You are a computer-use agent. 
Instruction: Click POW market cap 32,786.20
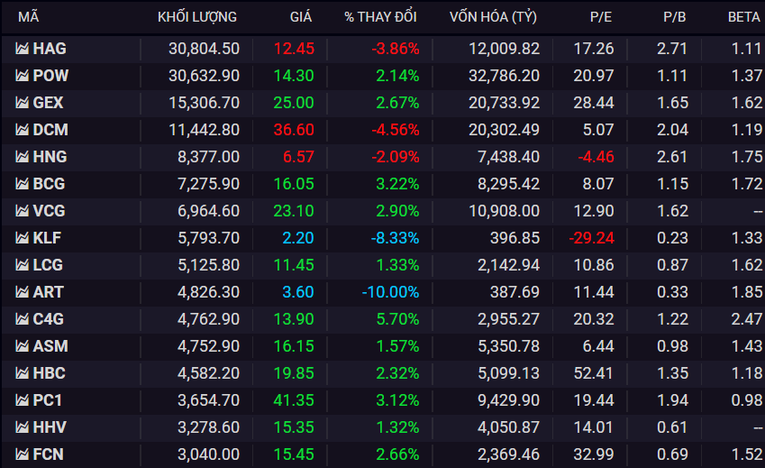504,75
